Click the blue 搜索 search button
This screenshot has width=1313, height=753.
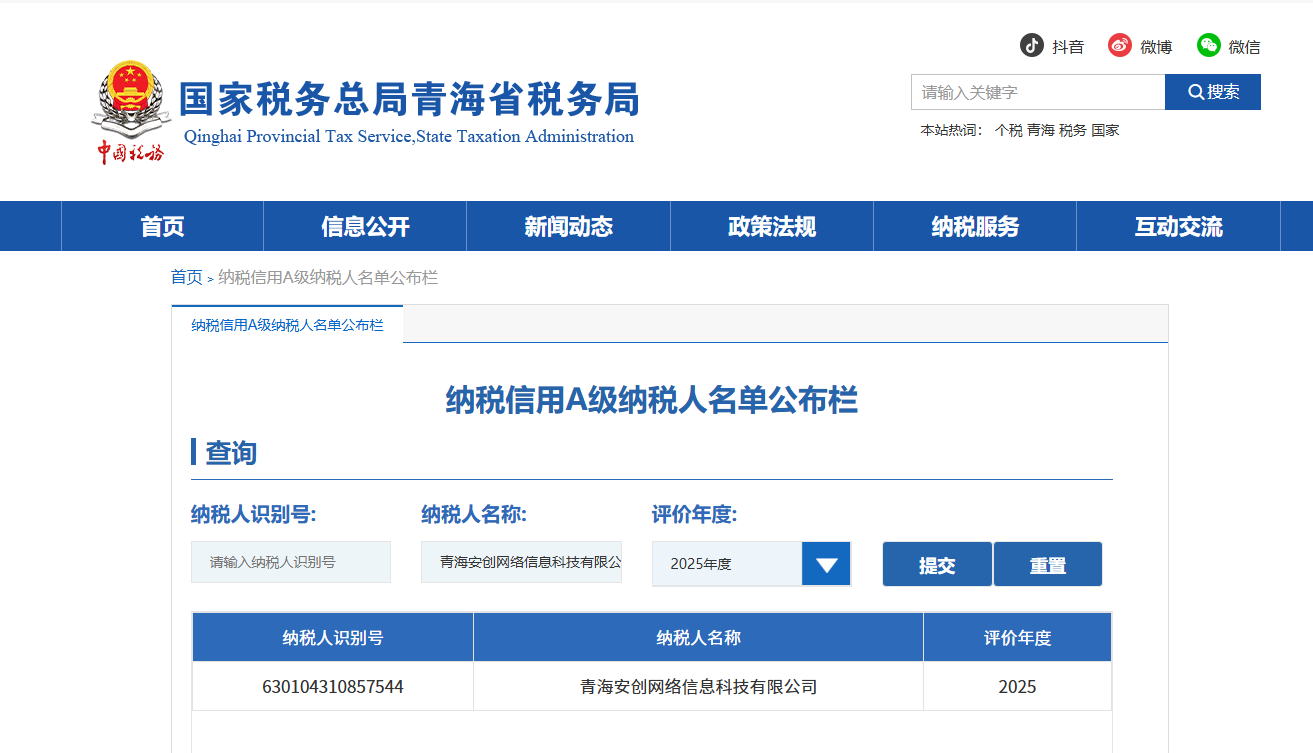click(1213, 92)
